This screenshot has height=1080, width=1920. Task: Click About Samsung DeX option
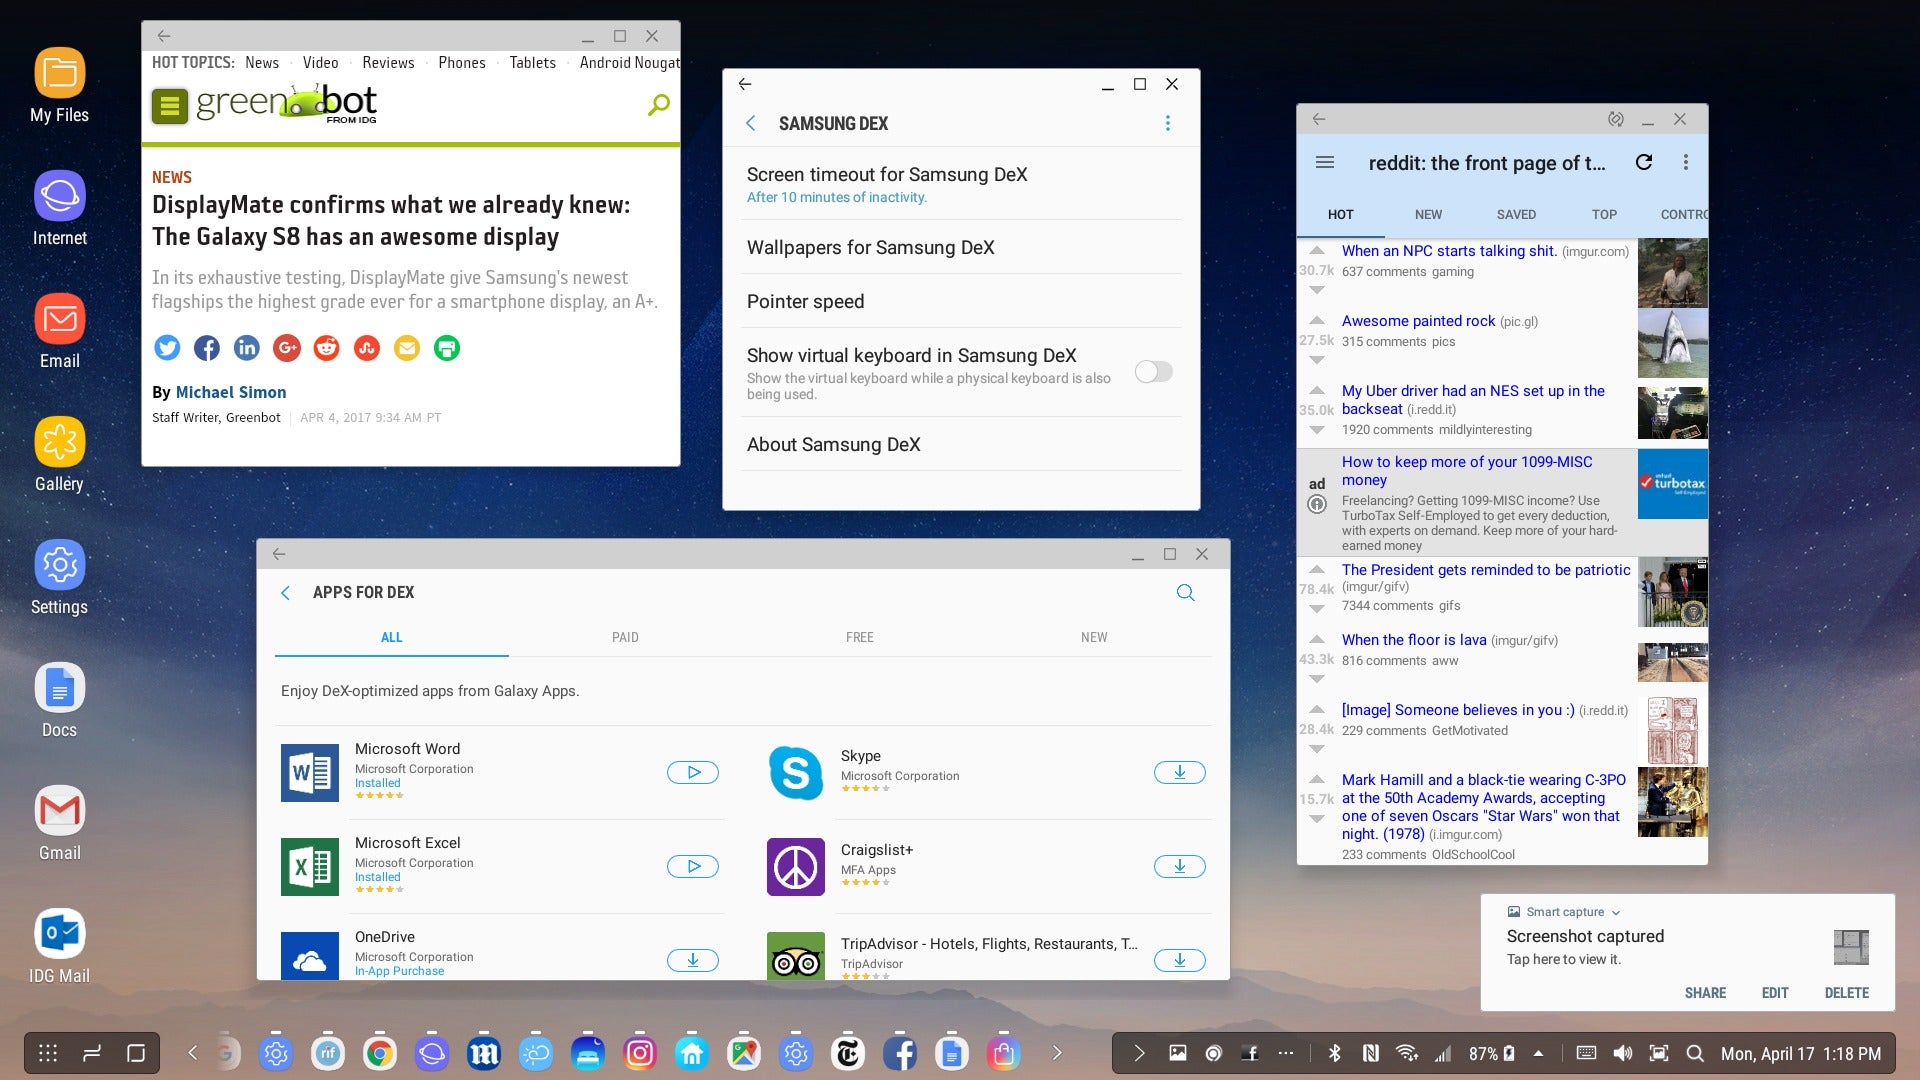click(833, 443)
